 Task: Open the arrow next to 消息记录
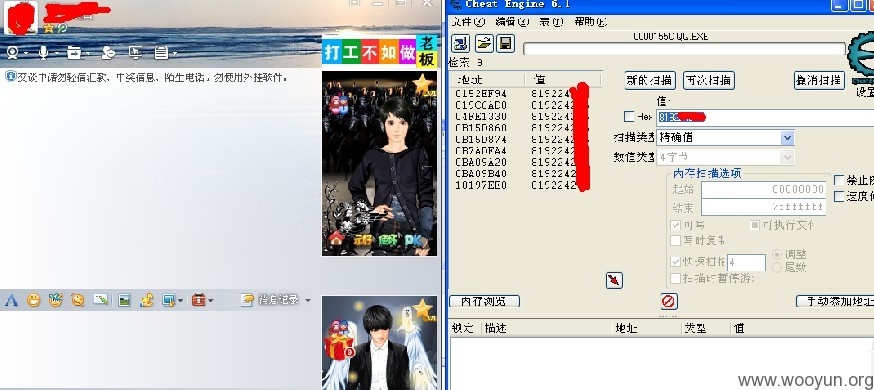pyautogui.click(x=307, y=301)
